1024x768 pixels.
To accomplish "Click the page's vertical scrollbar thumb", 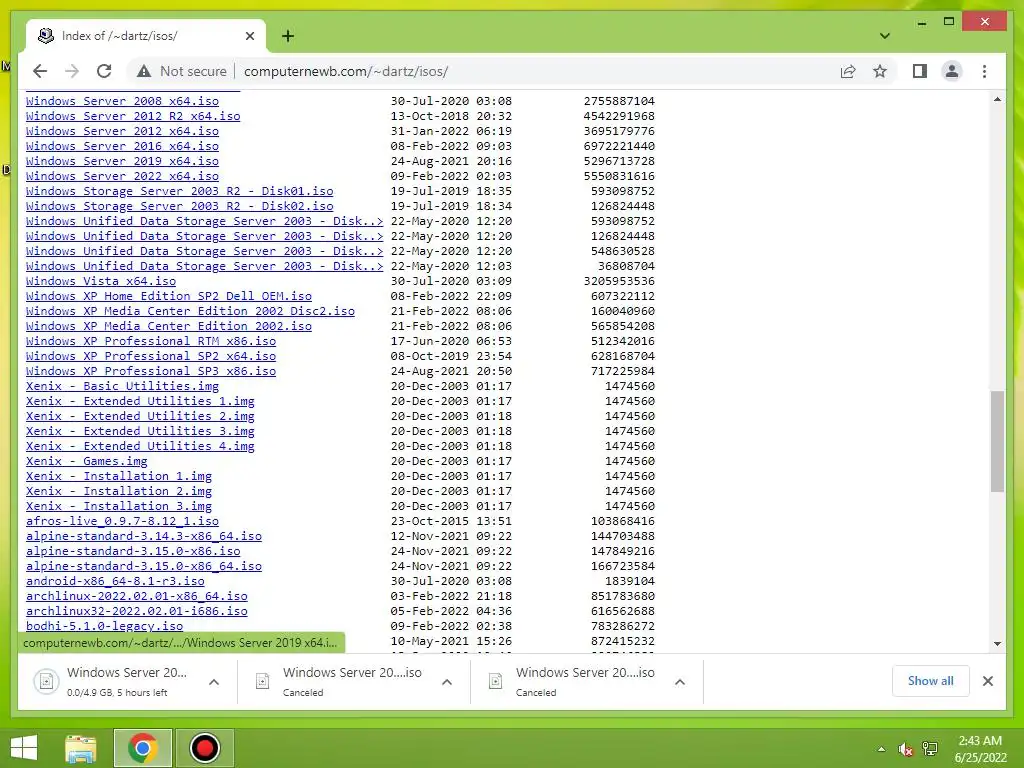I will tap(997, 441).
